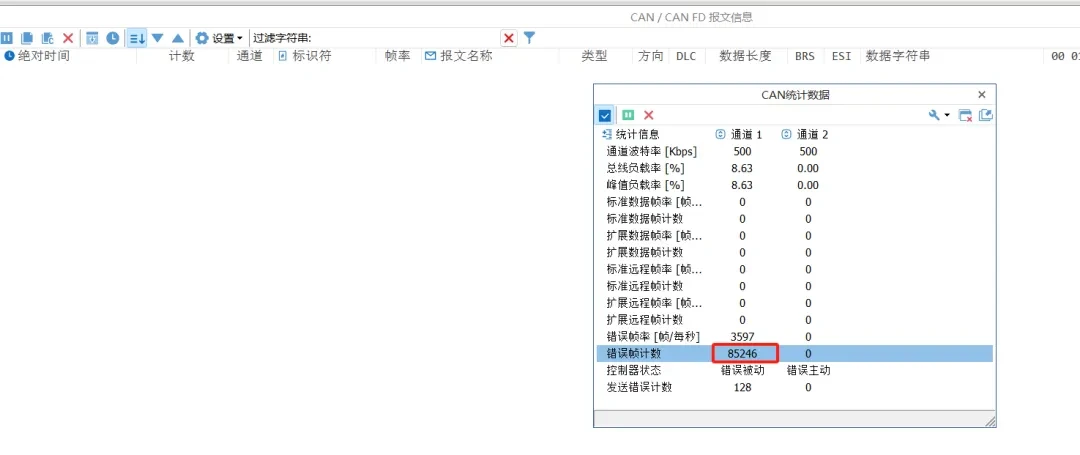
Task: Click the pop-out window icon in statistics panel
Action: tap(986, 116)
